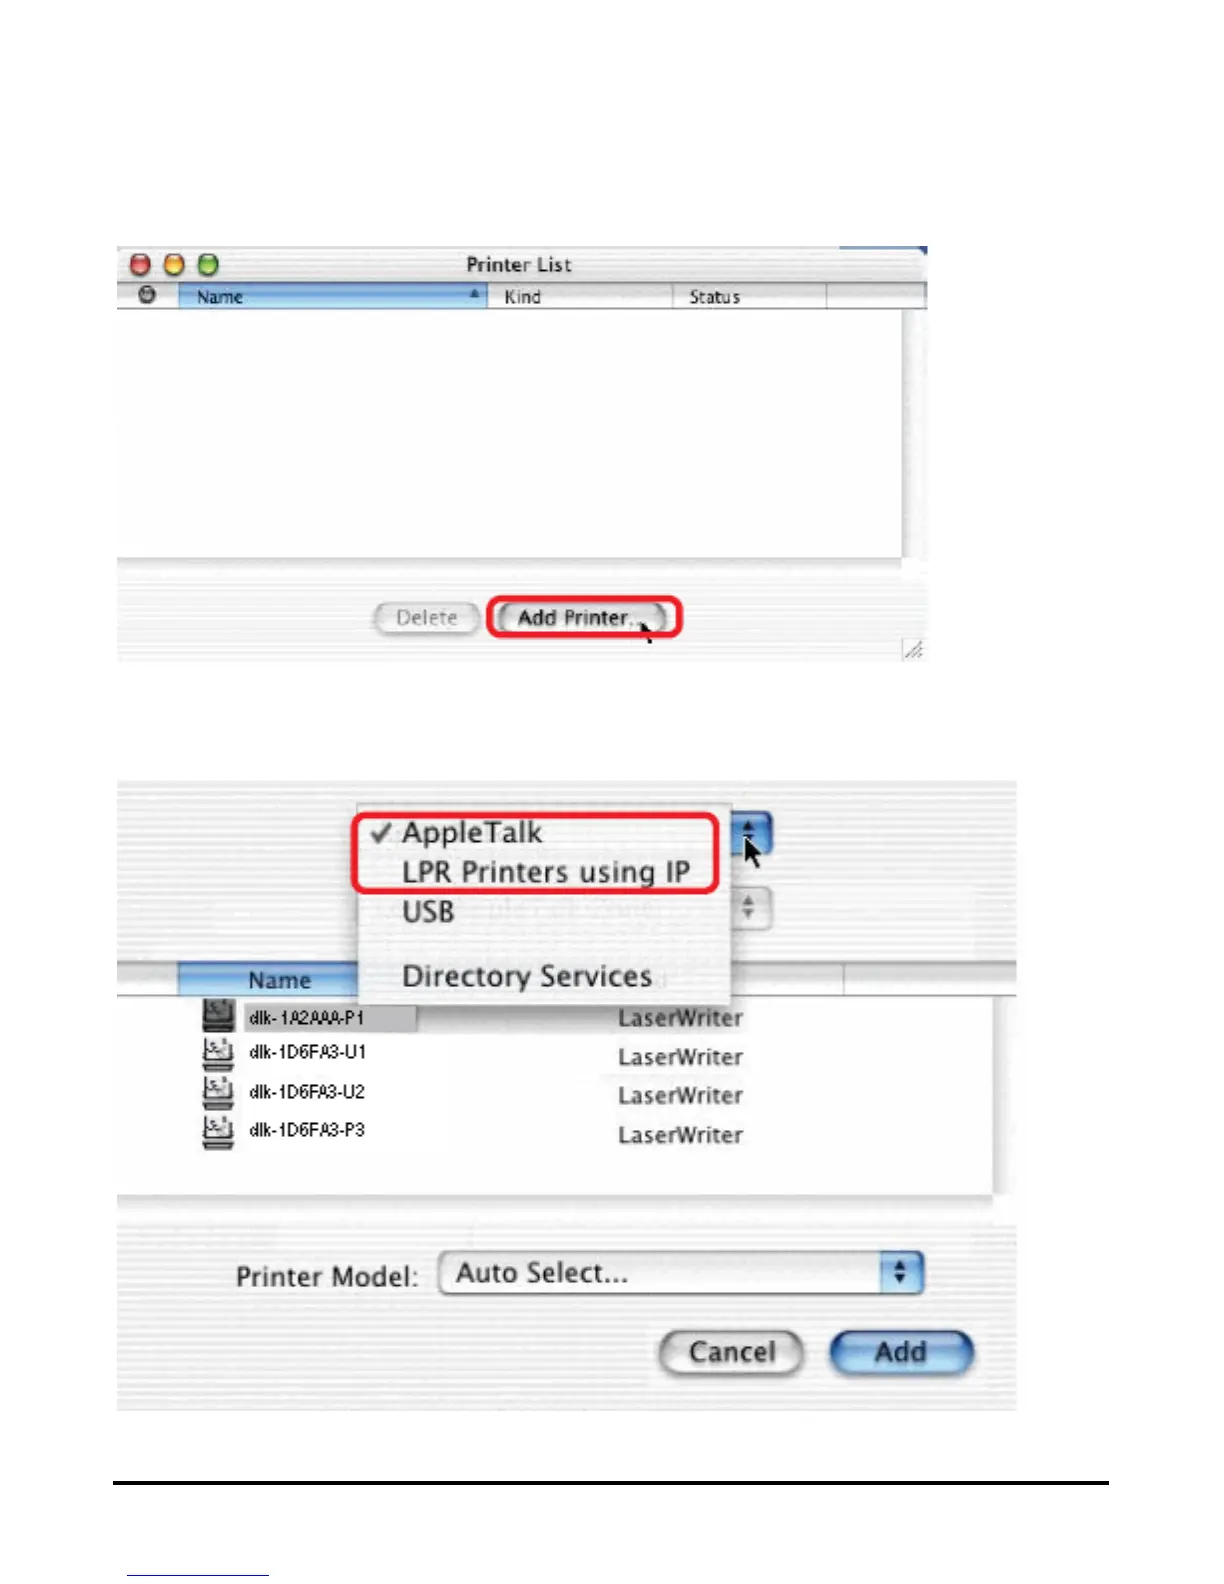Click the resize grip icon of Printer List window
1224x1584 pixels.
(913, 650)
